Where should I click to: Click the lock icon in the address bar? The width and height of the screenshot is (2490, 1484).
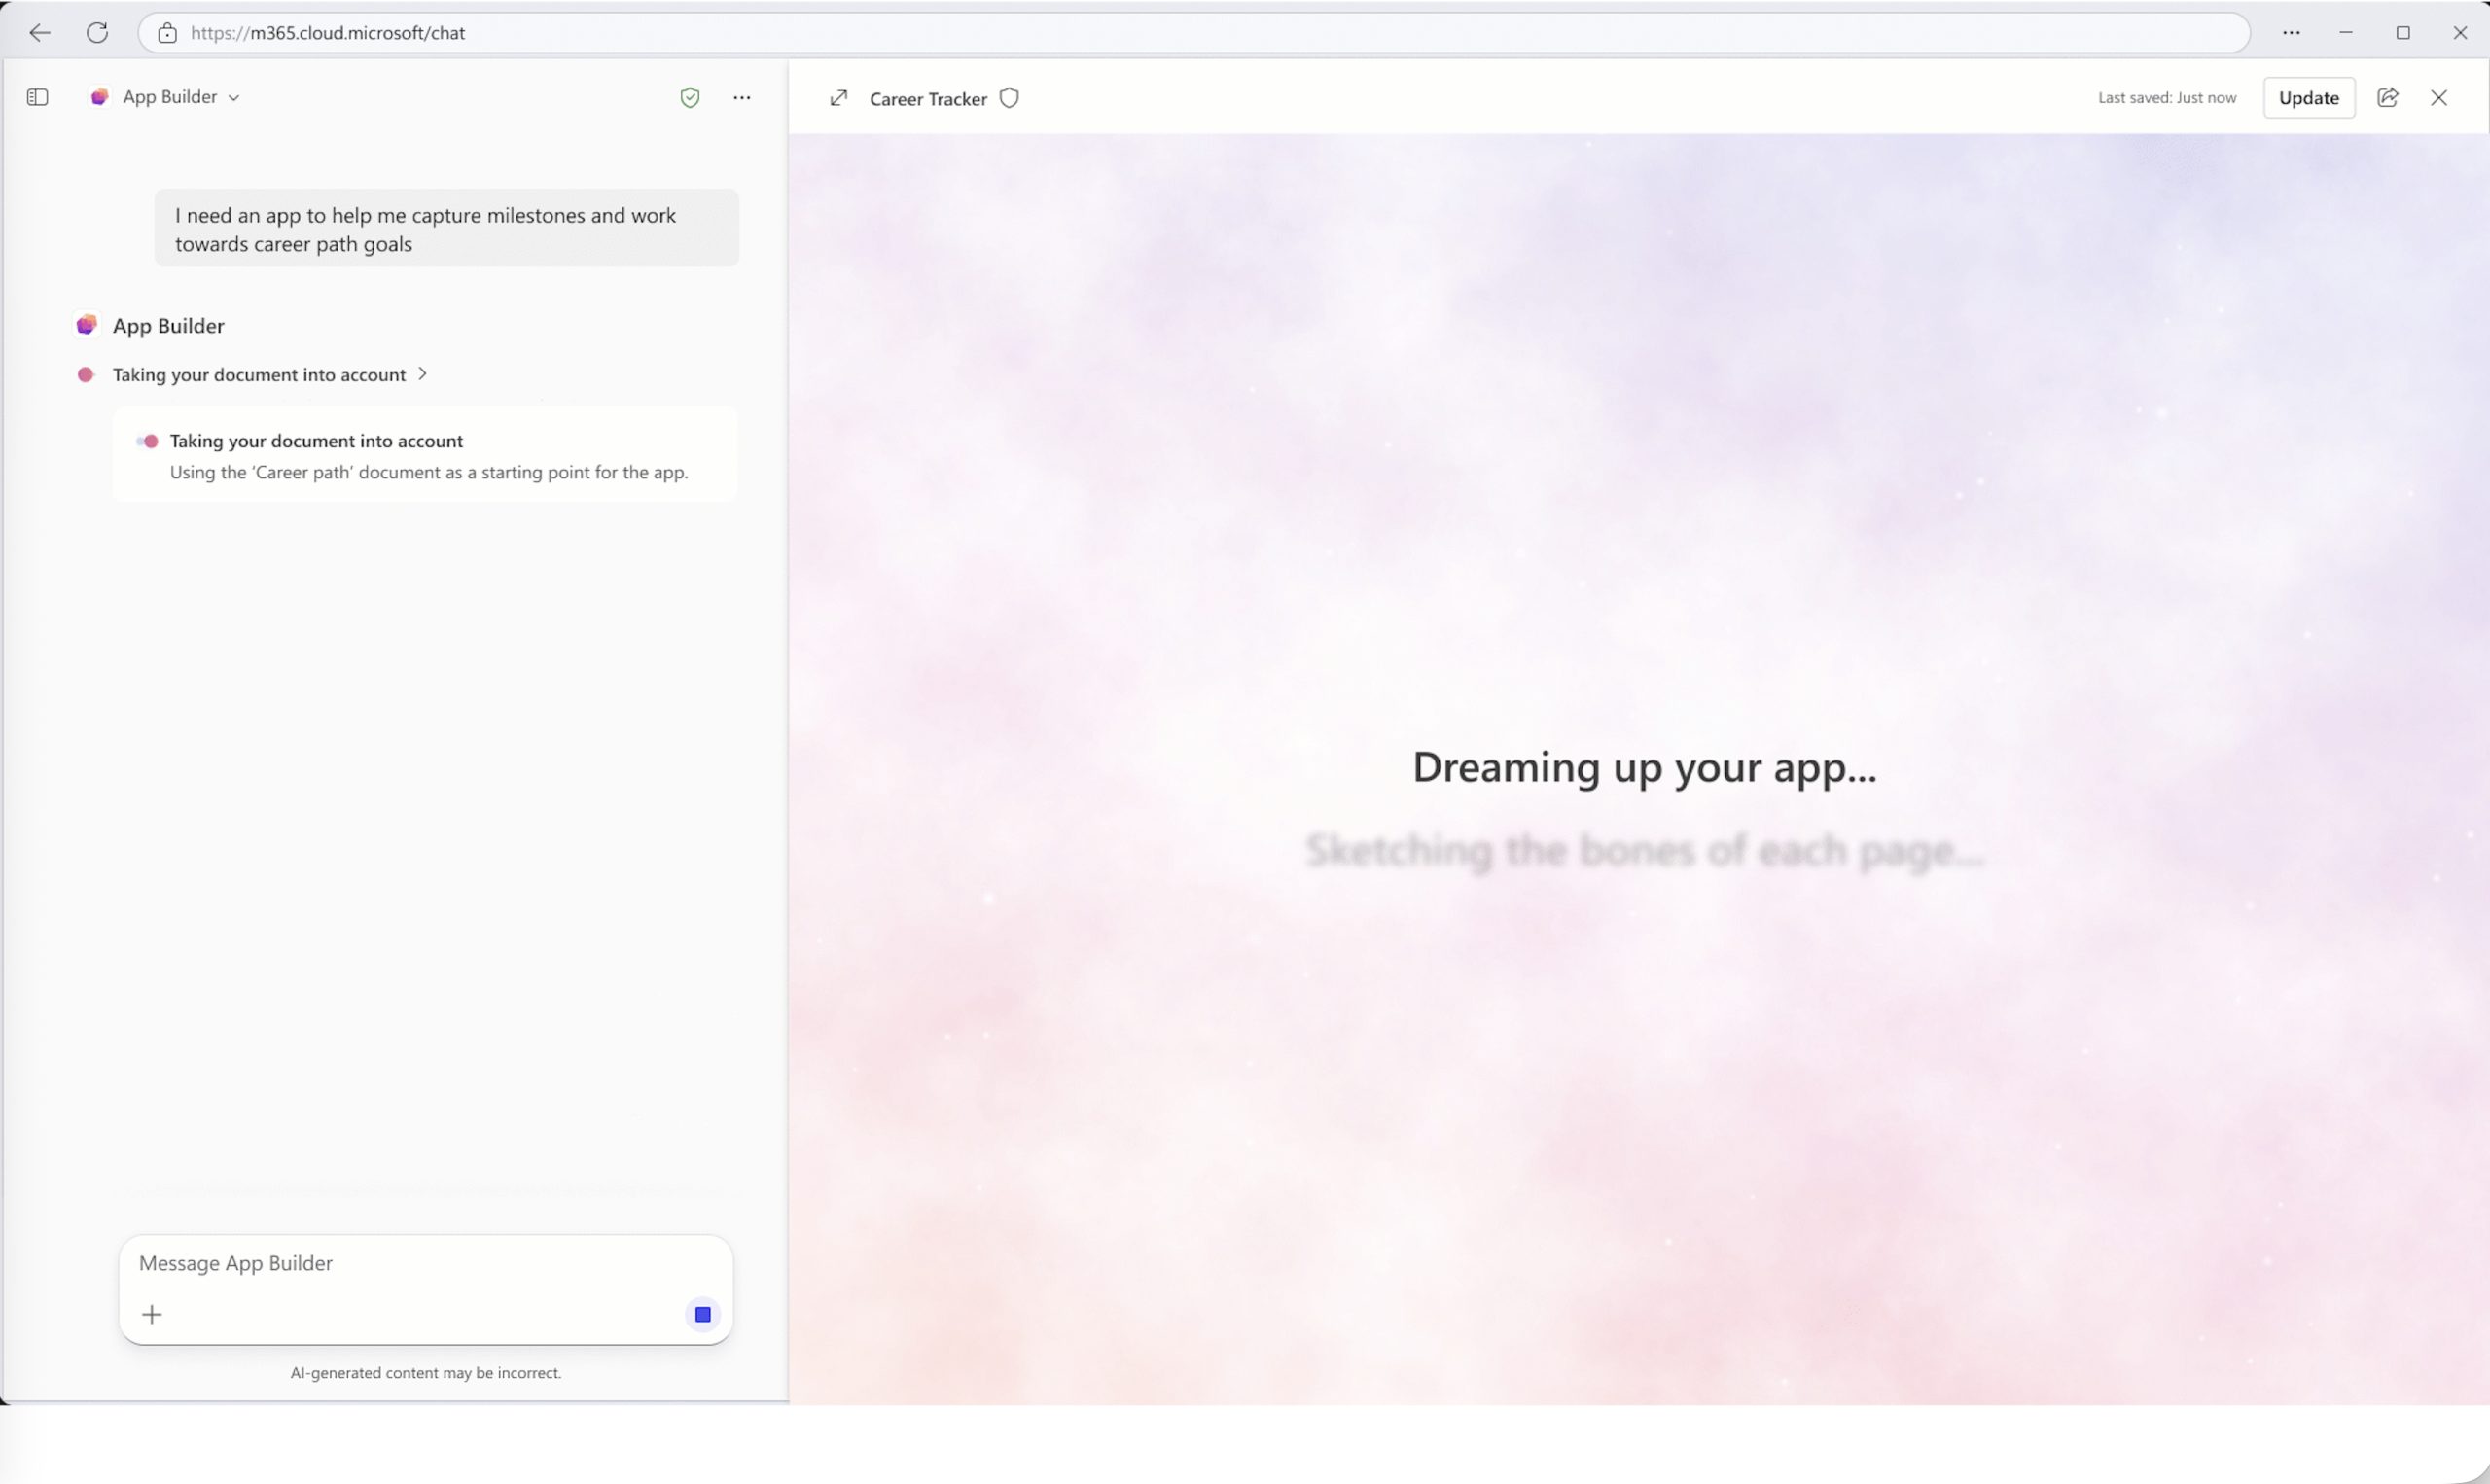coord(166,32)
